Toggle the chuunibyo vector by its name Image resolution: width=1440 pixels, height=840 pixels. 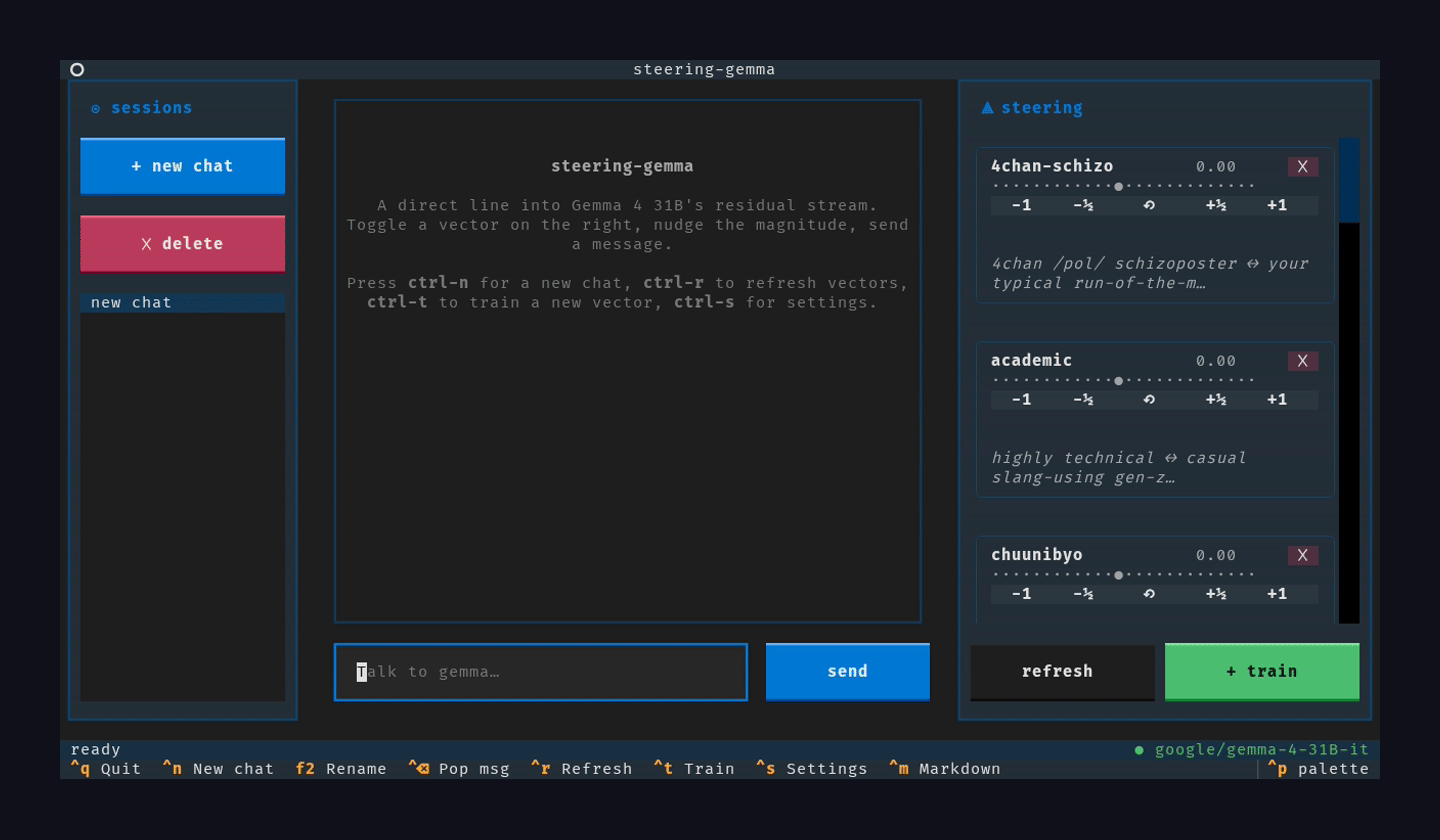(x=1037, y=554)
